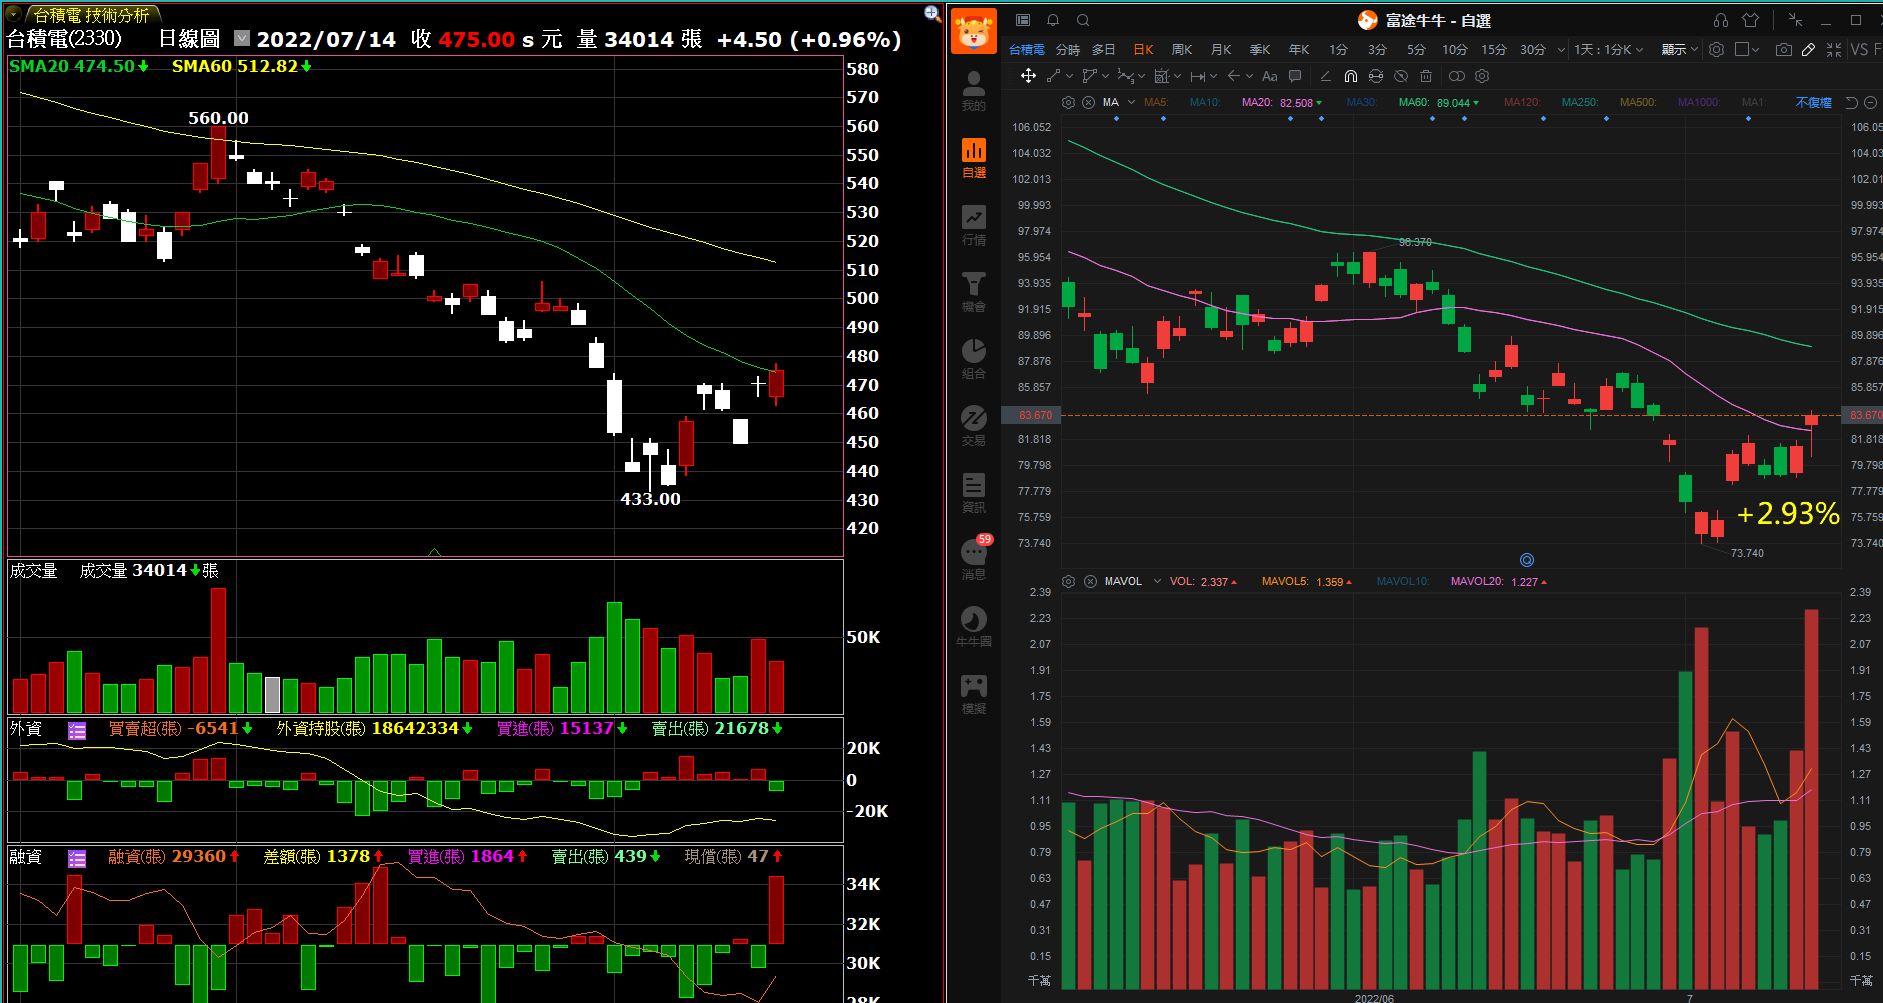
Task: Hide all drawings with eye-slash icon
Action: click(x=1401, y=76)
